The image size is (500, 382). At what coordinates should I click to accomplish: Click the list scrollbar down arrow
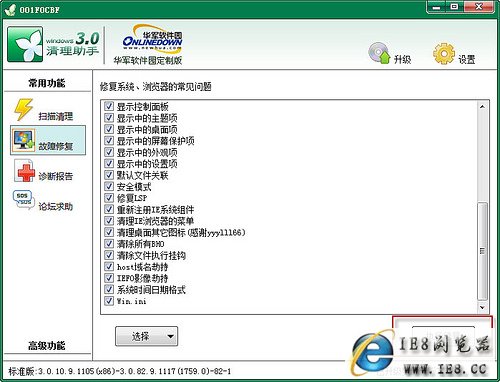click(x=482, y=307)
